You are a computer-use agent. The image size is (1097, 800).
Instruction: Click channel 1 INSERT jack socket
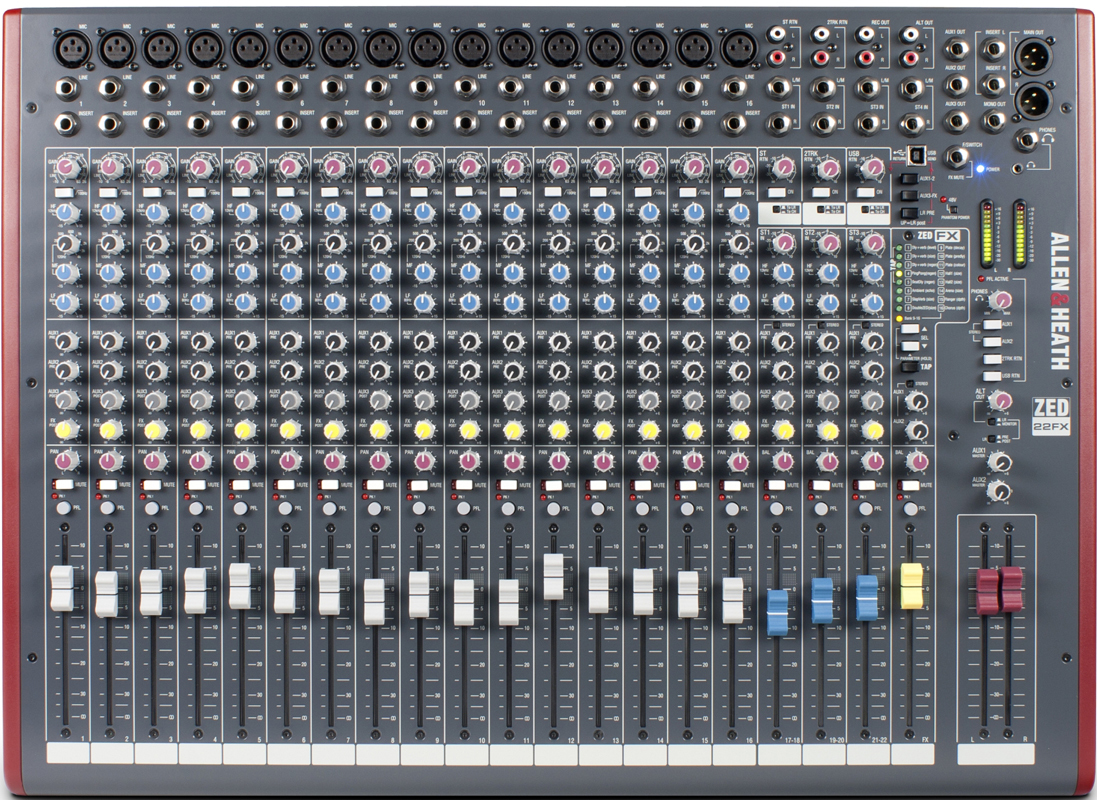click(x=68, y=126)
